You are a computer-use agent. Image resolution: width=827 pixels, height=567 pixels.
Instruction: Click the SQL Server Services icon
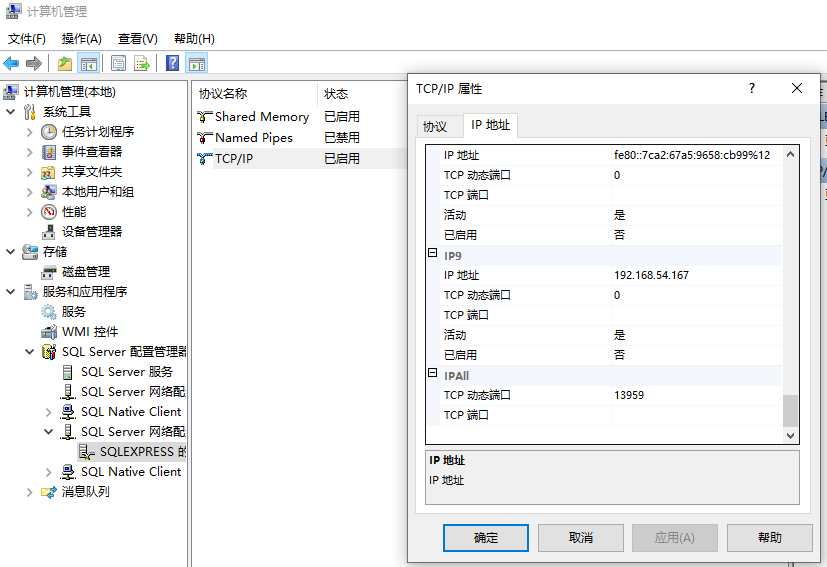click(68, 372)
